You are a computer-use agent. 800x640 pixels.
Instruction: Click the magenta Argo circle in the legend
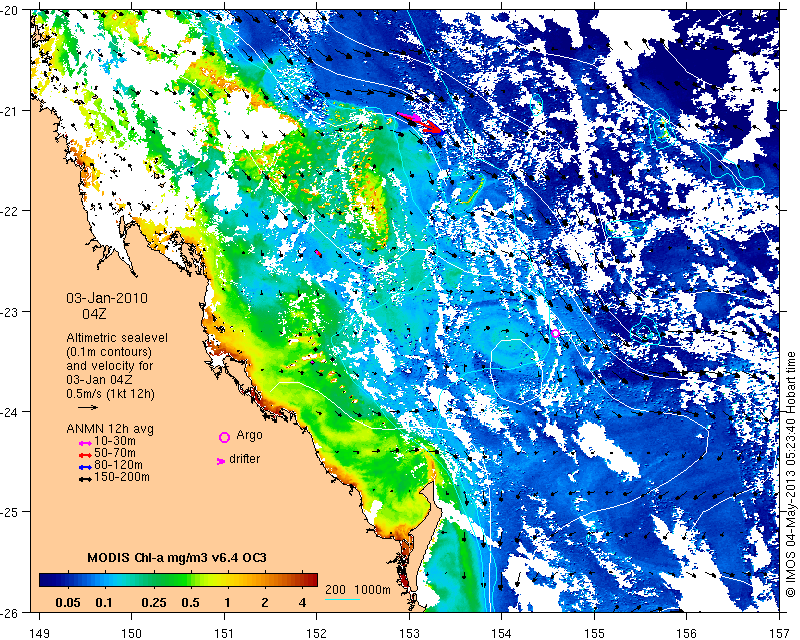pyautogui.click(x=224, y=437)
